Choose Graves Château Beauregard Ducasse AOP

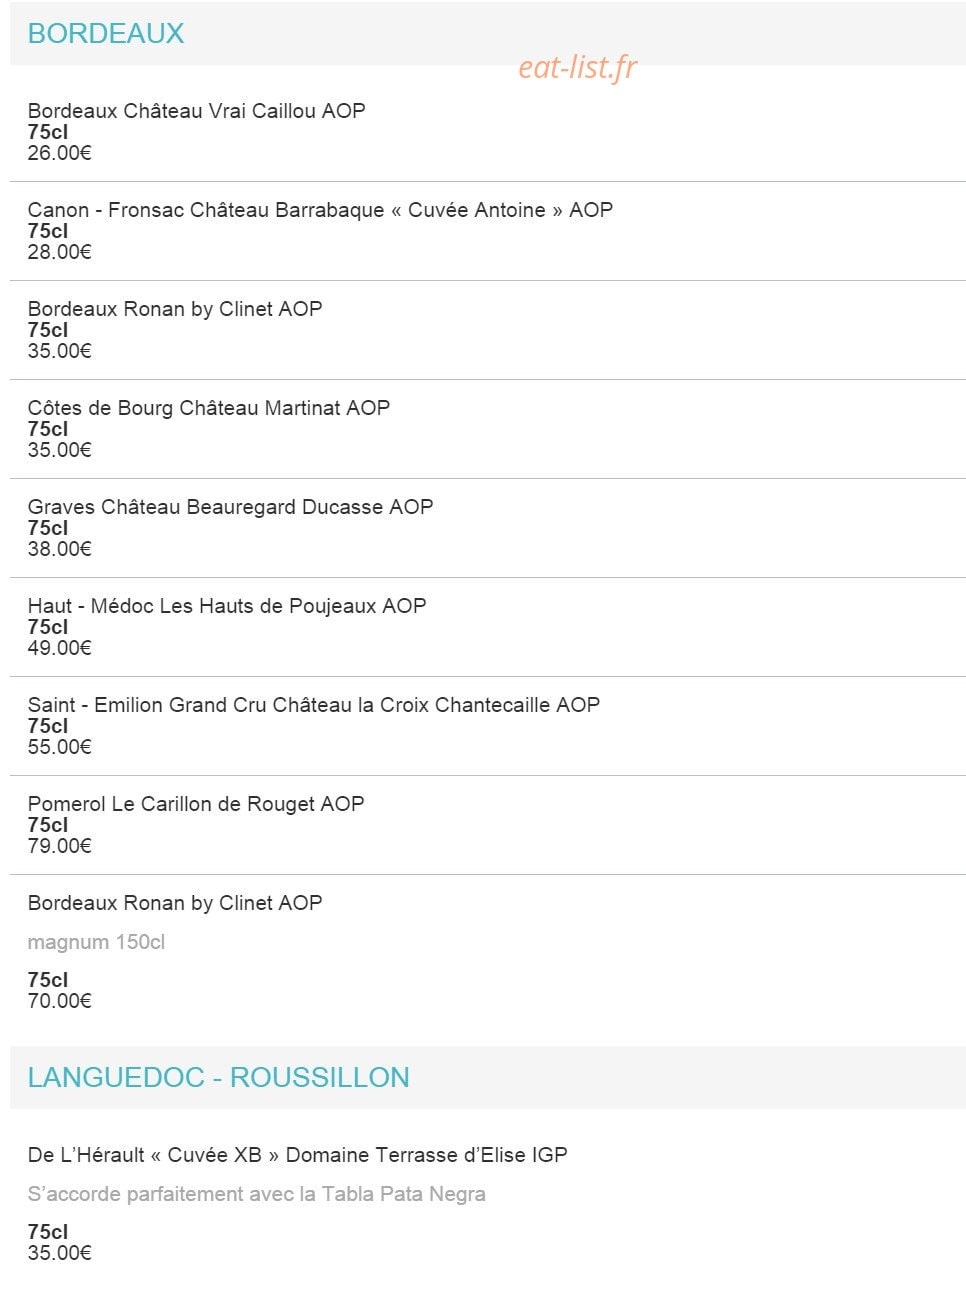point(231,507)
